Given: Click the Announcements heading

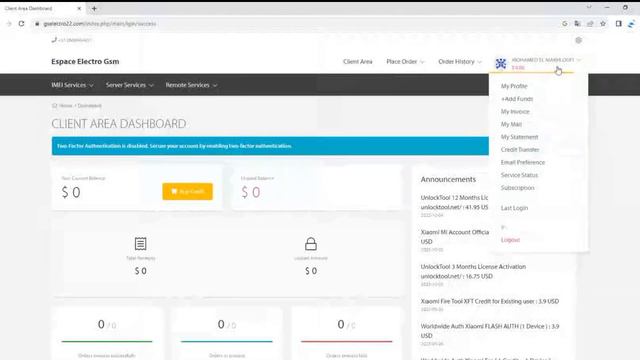Looking at the screenshot, I should pos(448,179).
